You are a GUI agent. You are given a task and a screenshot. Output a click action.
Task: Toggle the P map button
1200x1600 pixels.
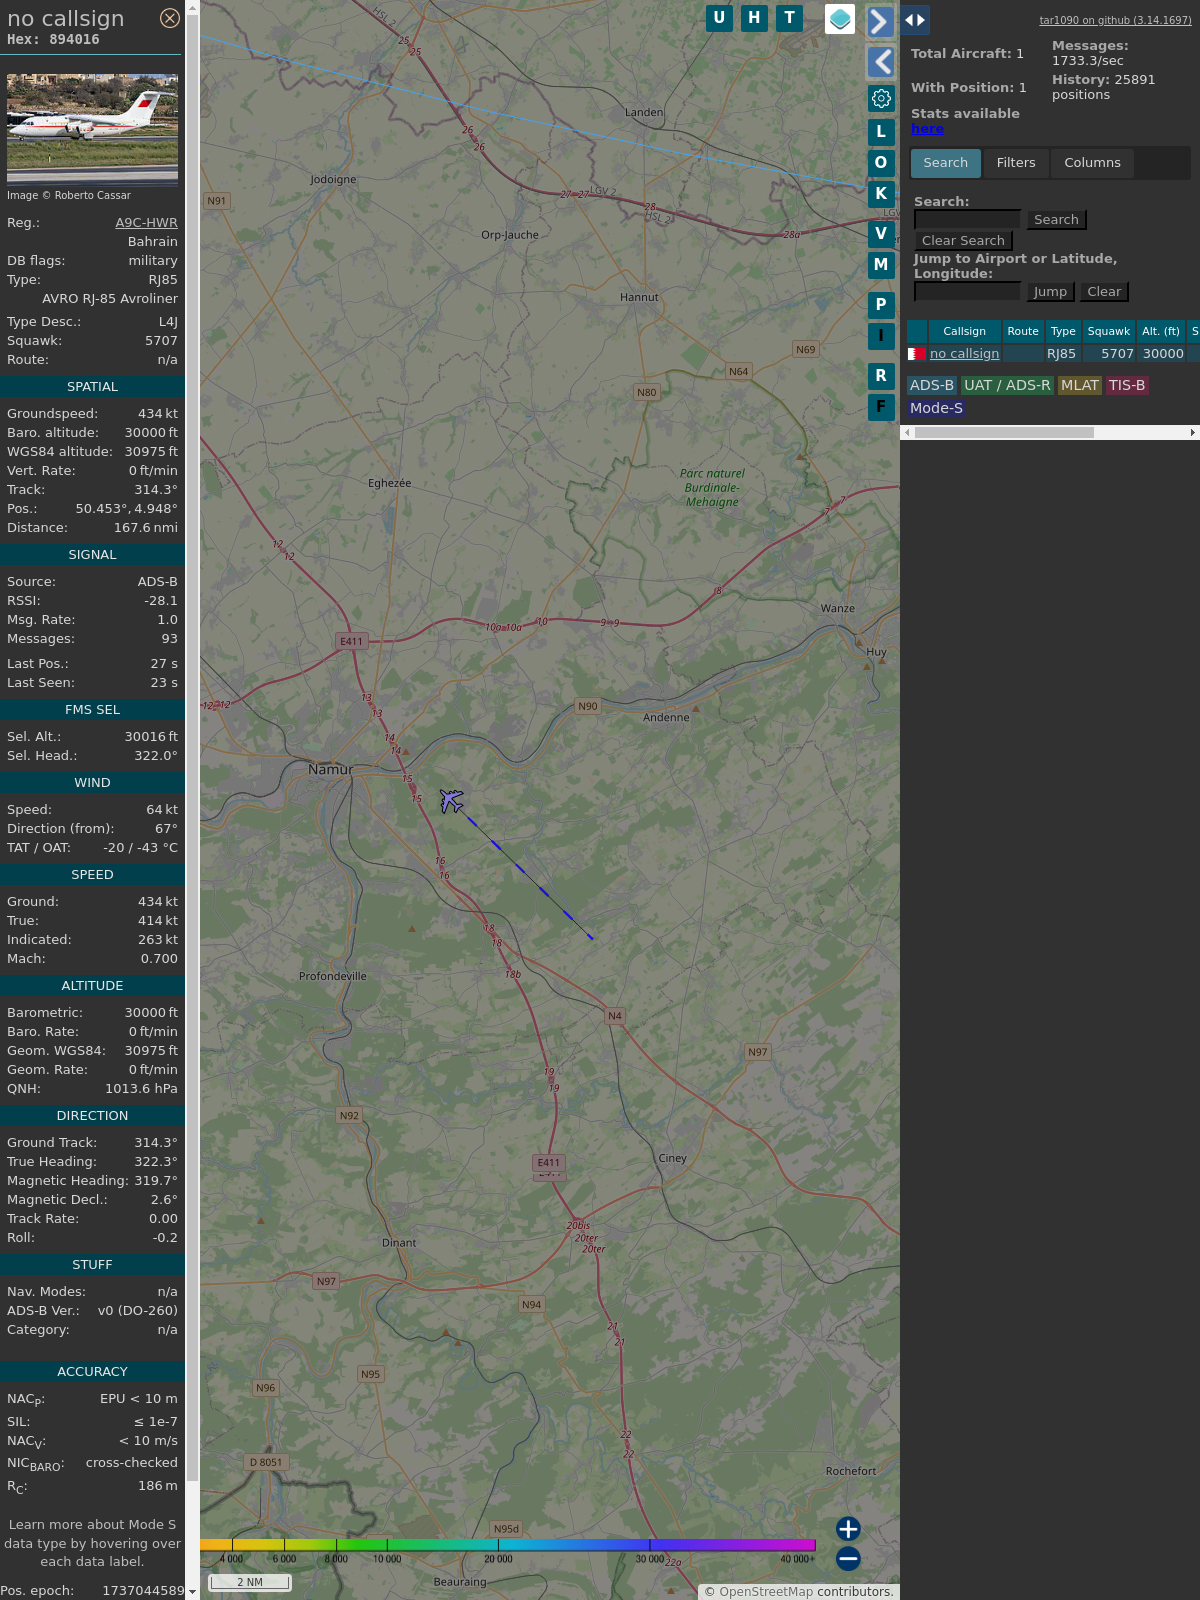881,304
